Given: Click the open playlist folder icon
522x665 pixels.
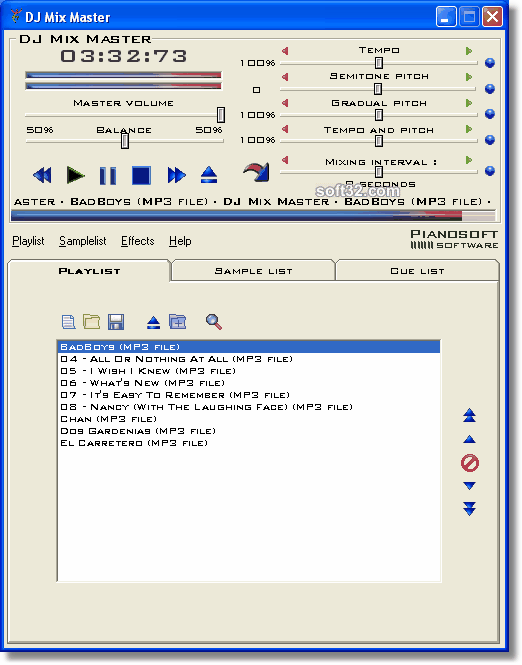Looking at the screenshot, I should (x=92, y=322).
